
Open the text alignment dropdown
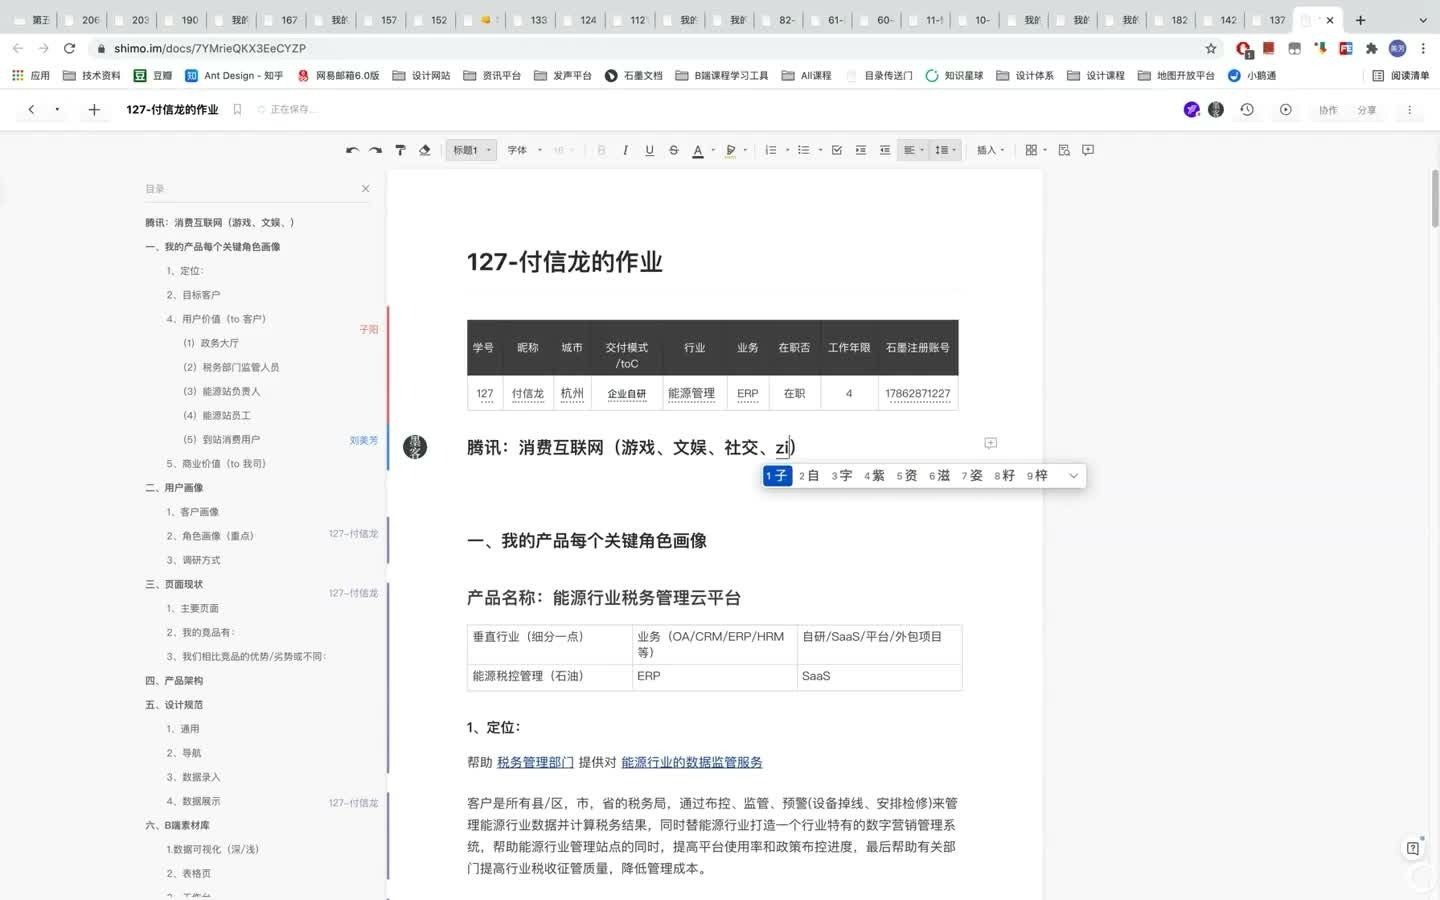click(x=914, y=150)
